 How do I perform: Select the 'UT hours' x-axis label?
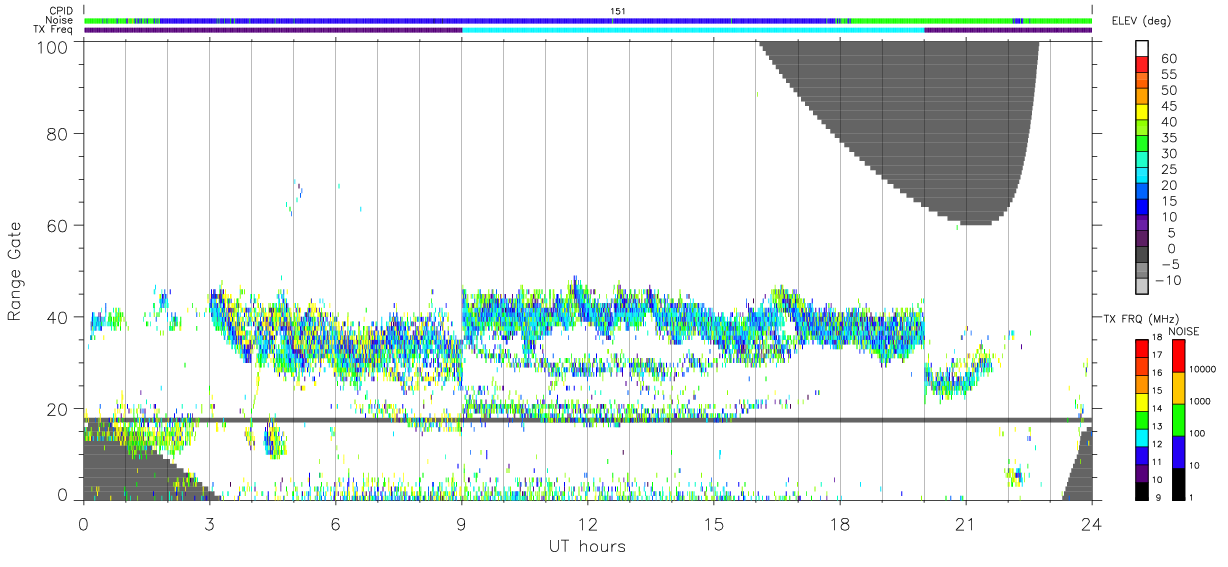coord(586,546)
